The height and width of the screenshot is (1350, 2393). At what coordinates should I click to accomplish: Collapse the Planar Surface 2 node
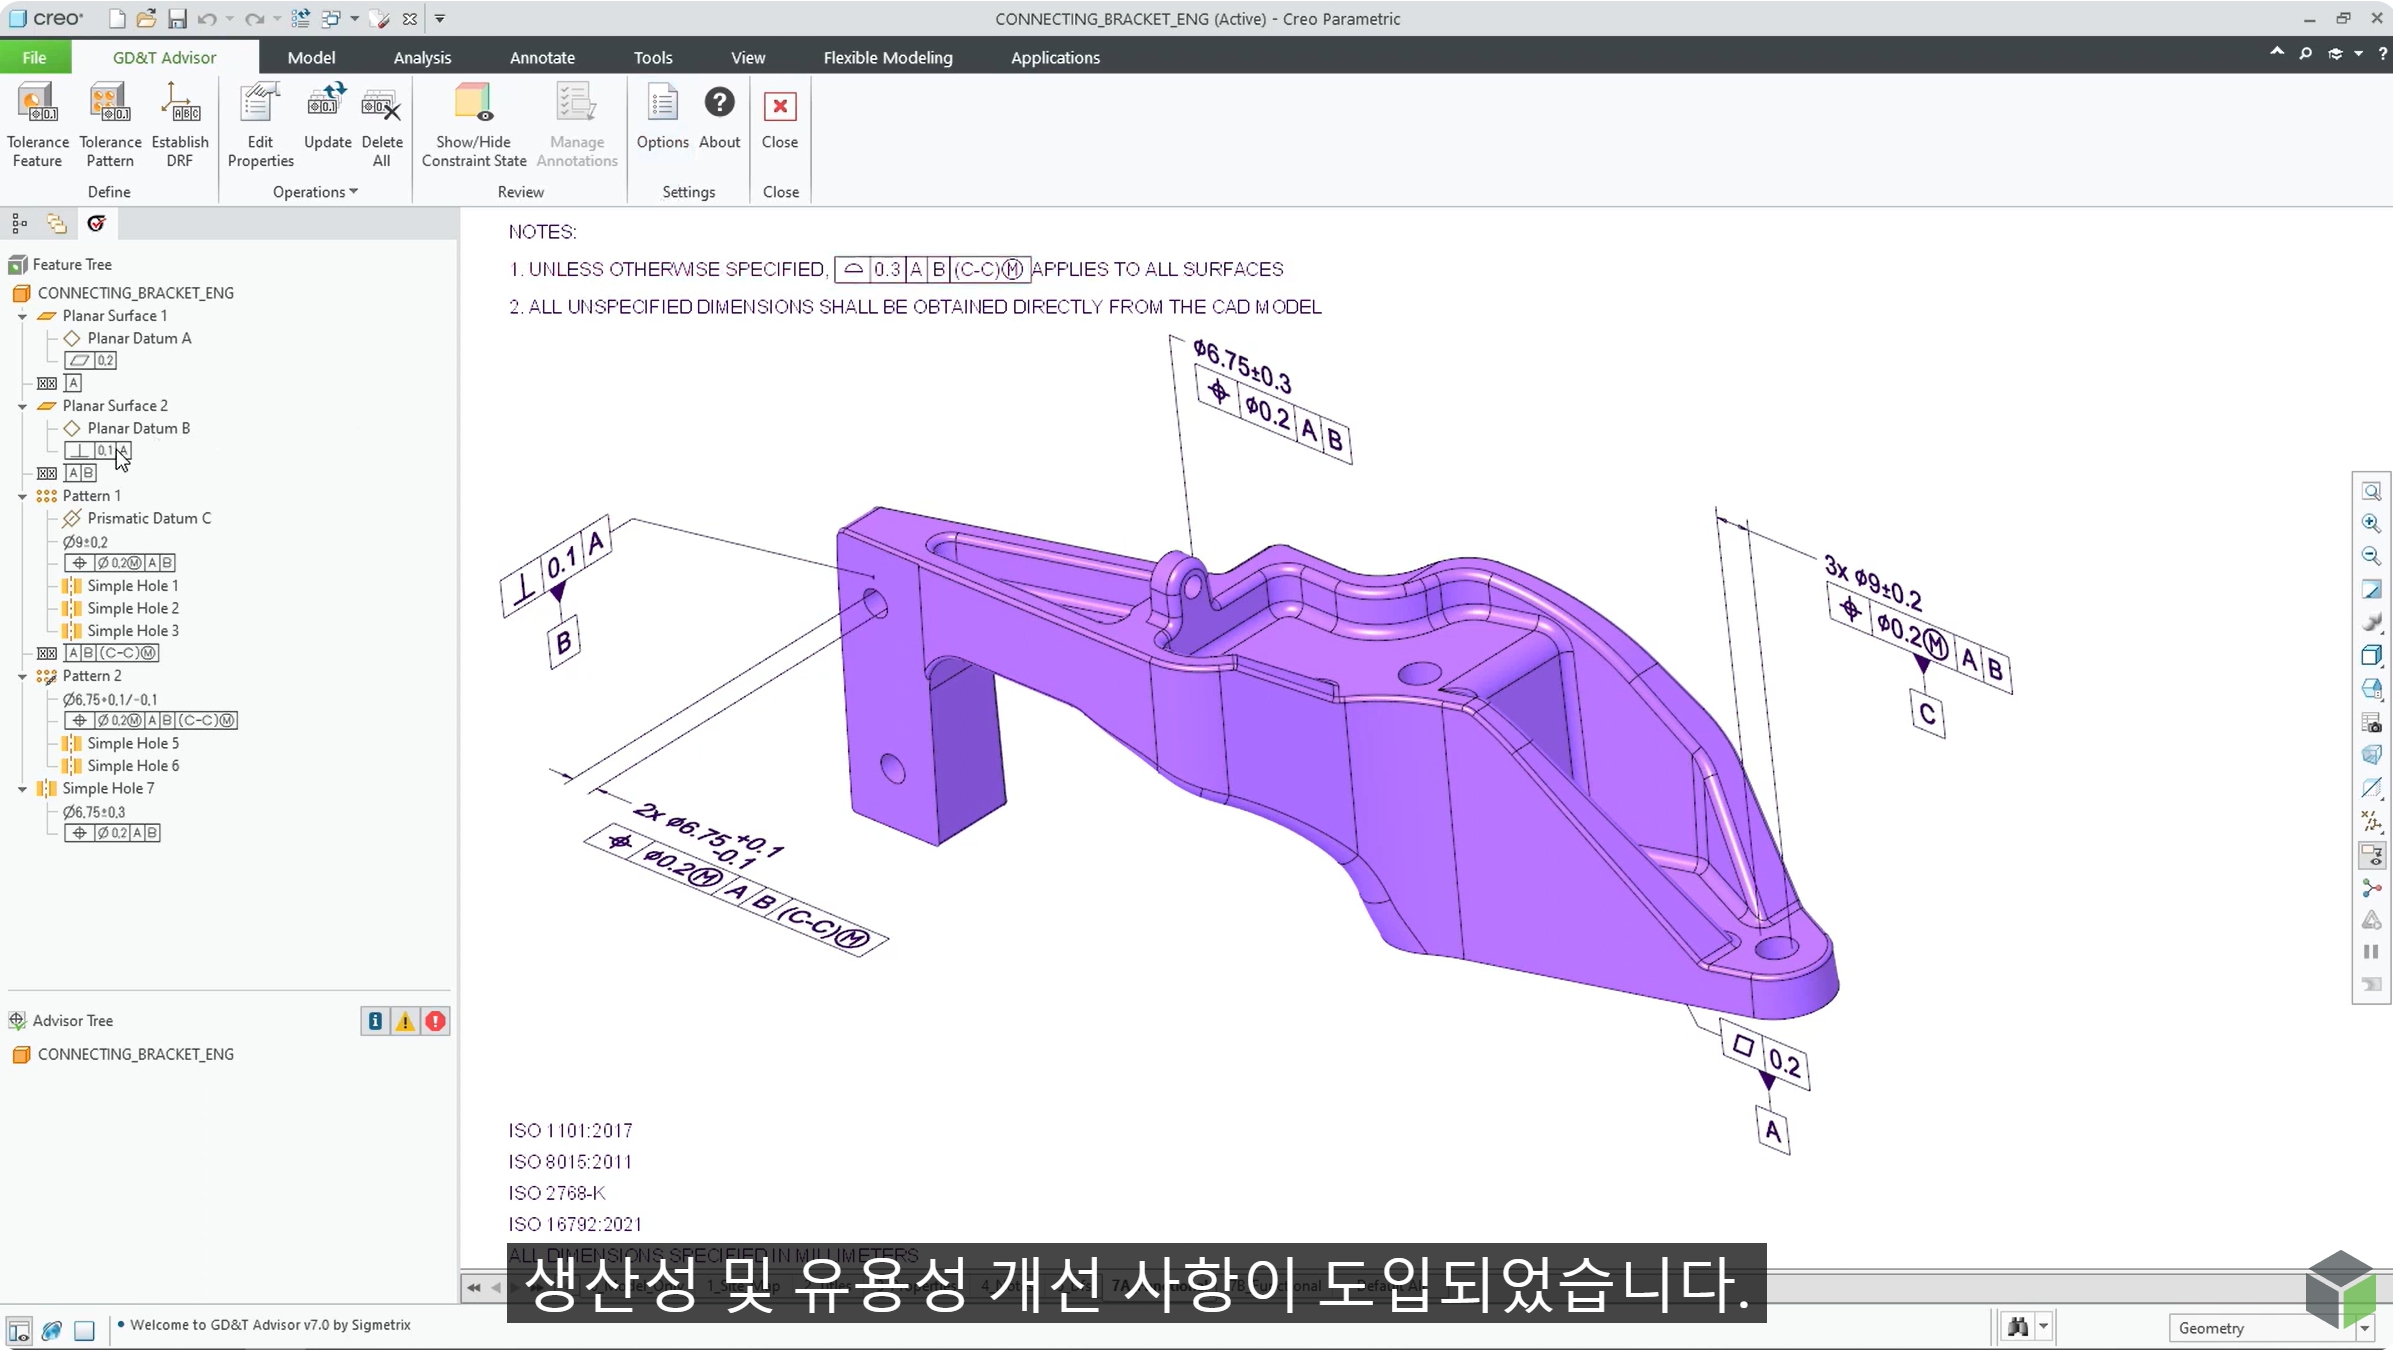point(22,406)
